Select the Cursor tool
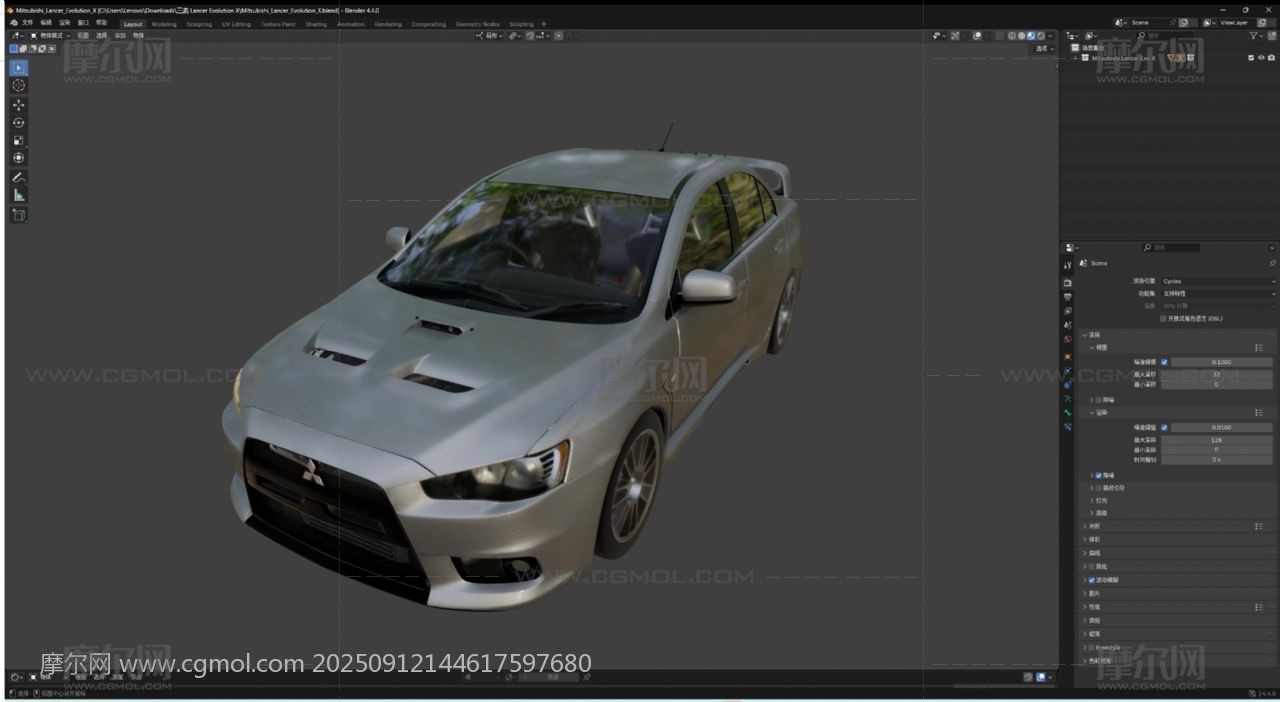This screenshot has height=702, width=1280. pyautogui.click(x=19, y=86)
